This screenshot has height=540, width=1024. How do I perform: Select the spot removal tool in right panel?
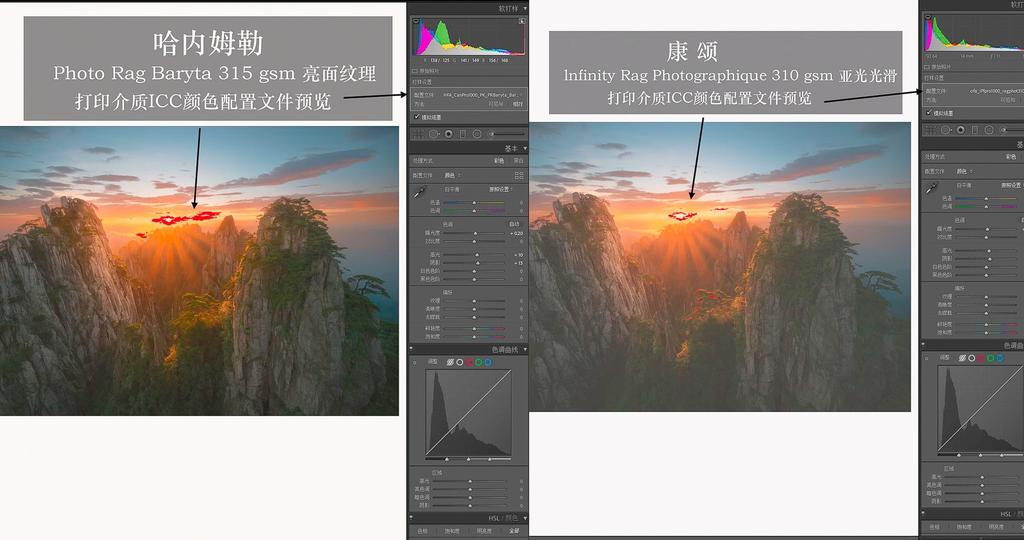point(946,130)
